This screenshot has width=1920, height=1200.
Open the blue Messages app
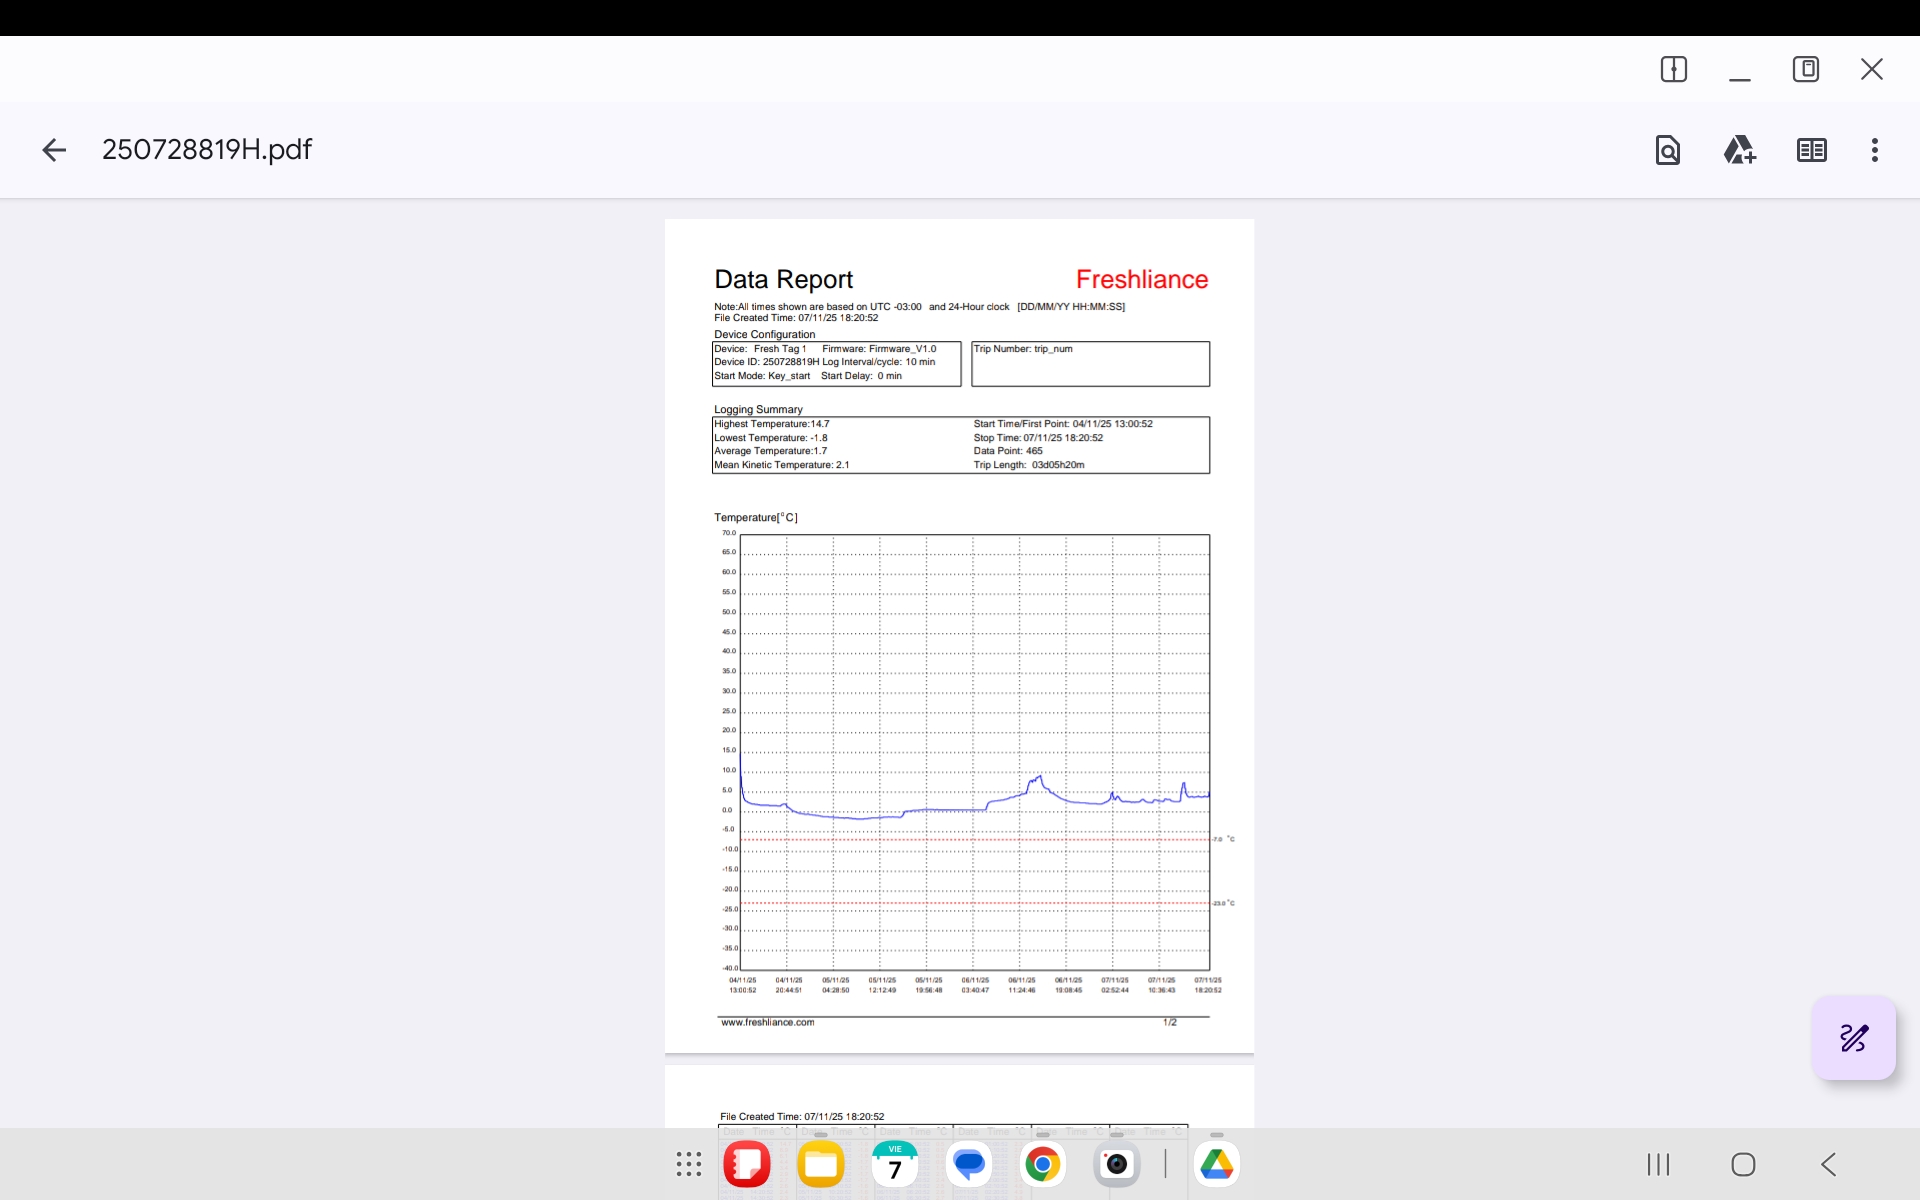pyautogui.click(x=969, y=1164)
